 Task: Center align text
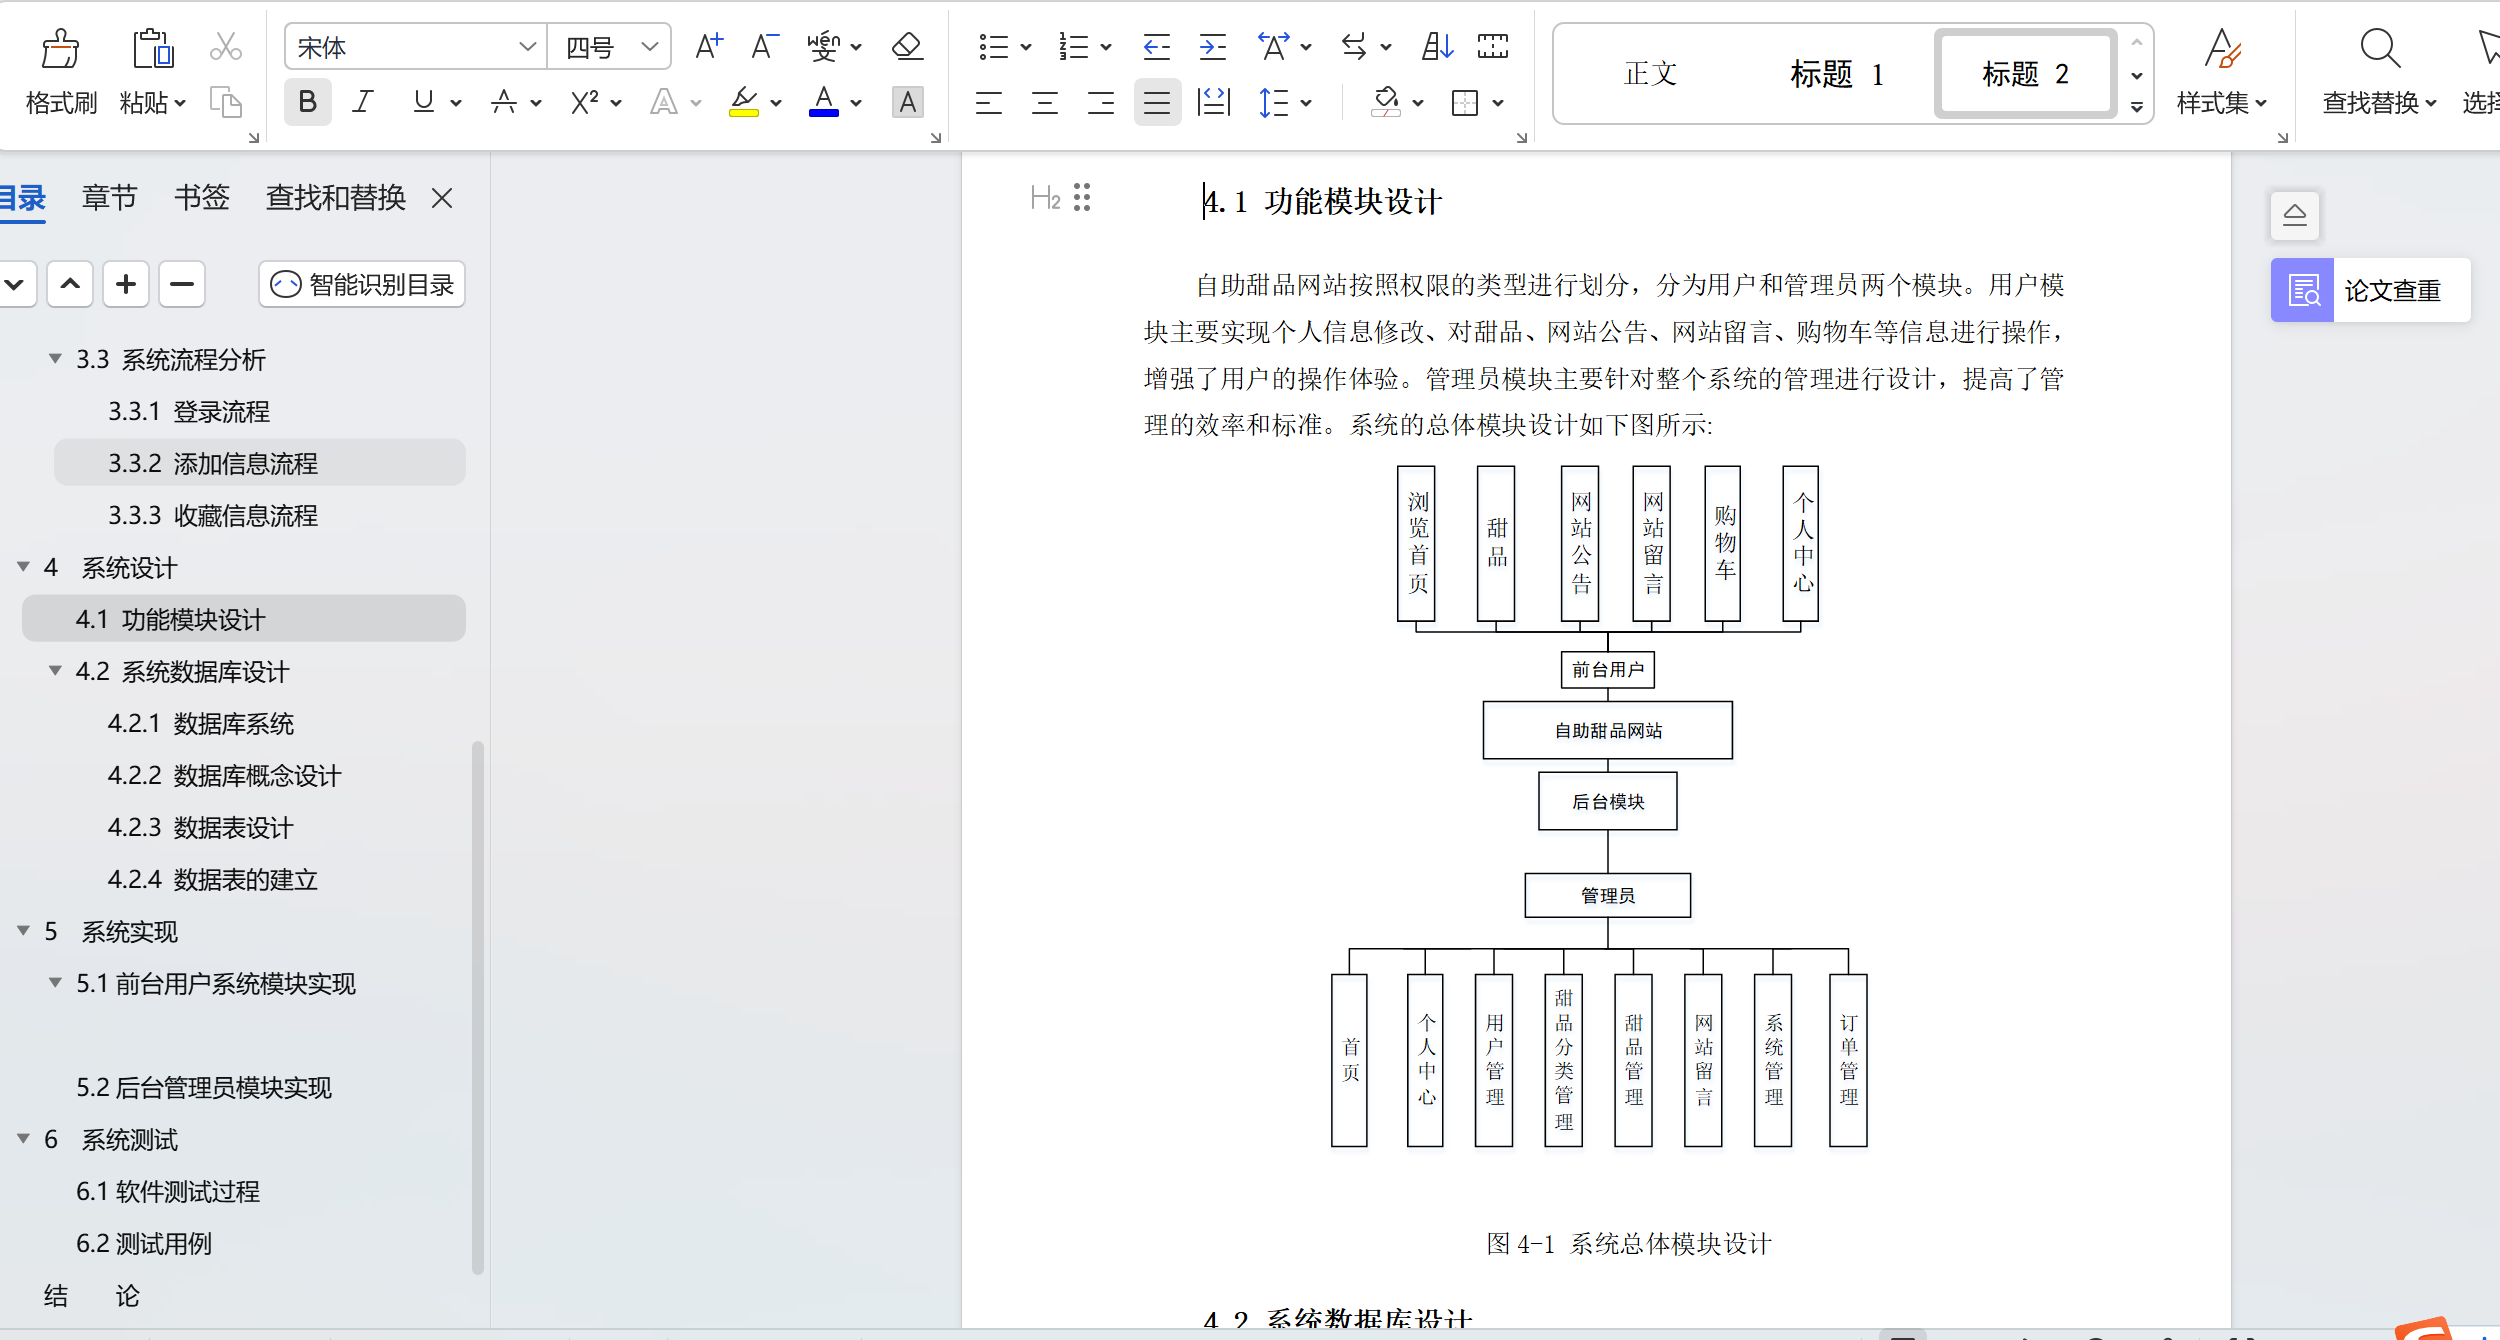[1044, 102]
